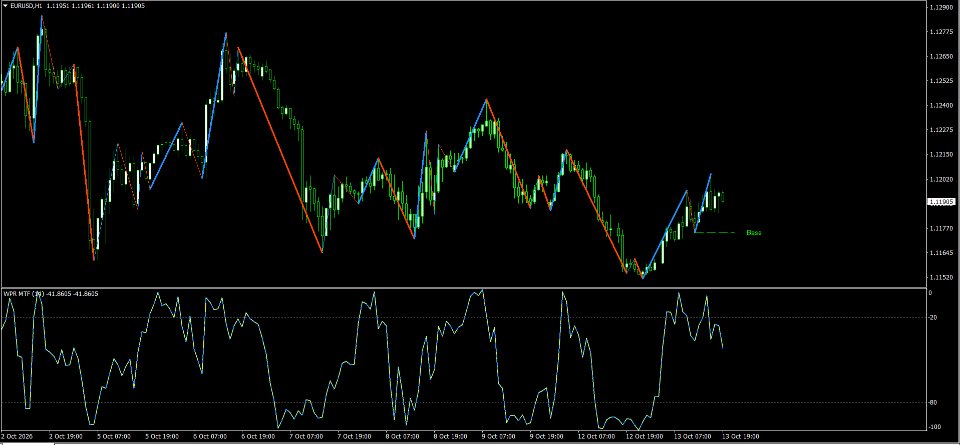Click the 8 Oct 07:00 time label

click(402, 436)
